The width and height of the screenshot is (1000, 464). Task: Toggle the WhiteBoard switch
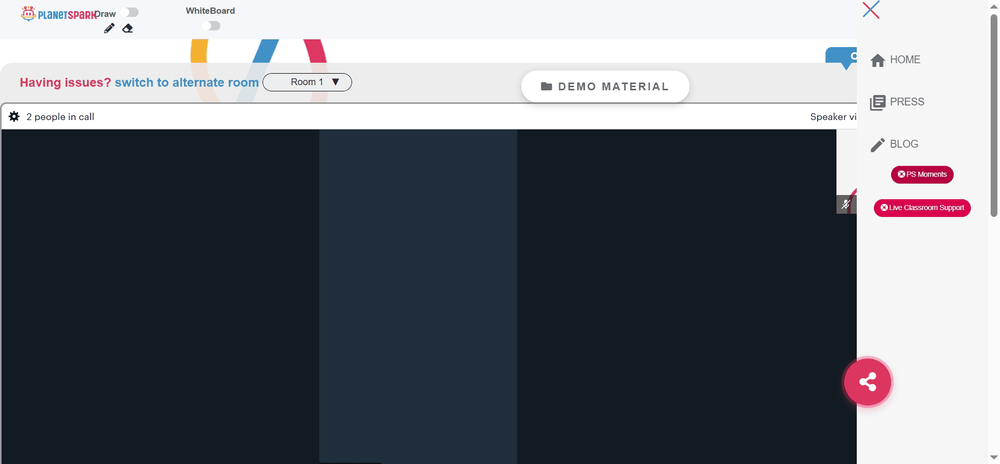coord(210,25)
